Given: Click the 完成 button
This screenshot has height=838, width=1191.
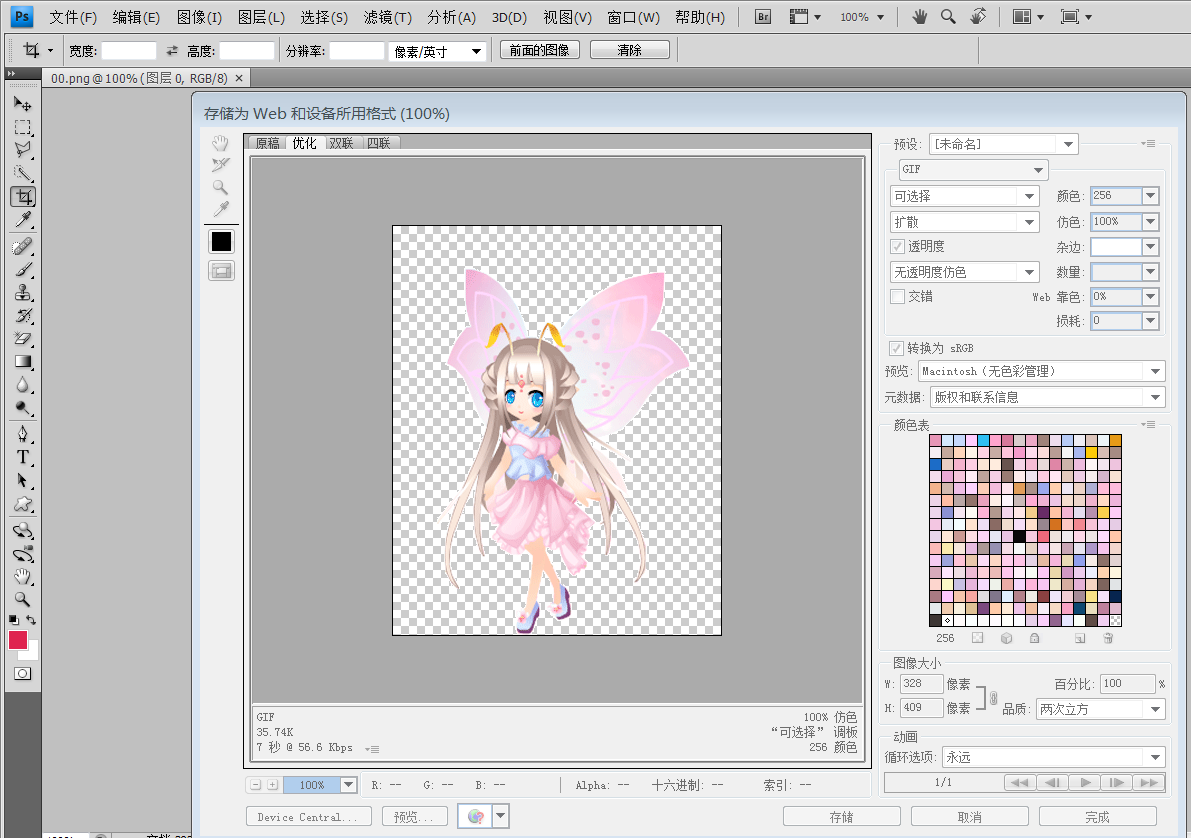Looking at the screenshot, I should (1098, 817).
